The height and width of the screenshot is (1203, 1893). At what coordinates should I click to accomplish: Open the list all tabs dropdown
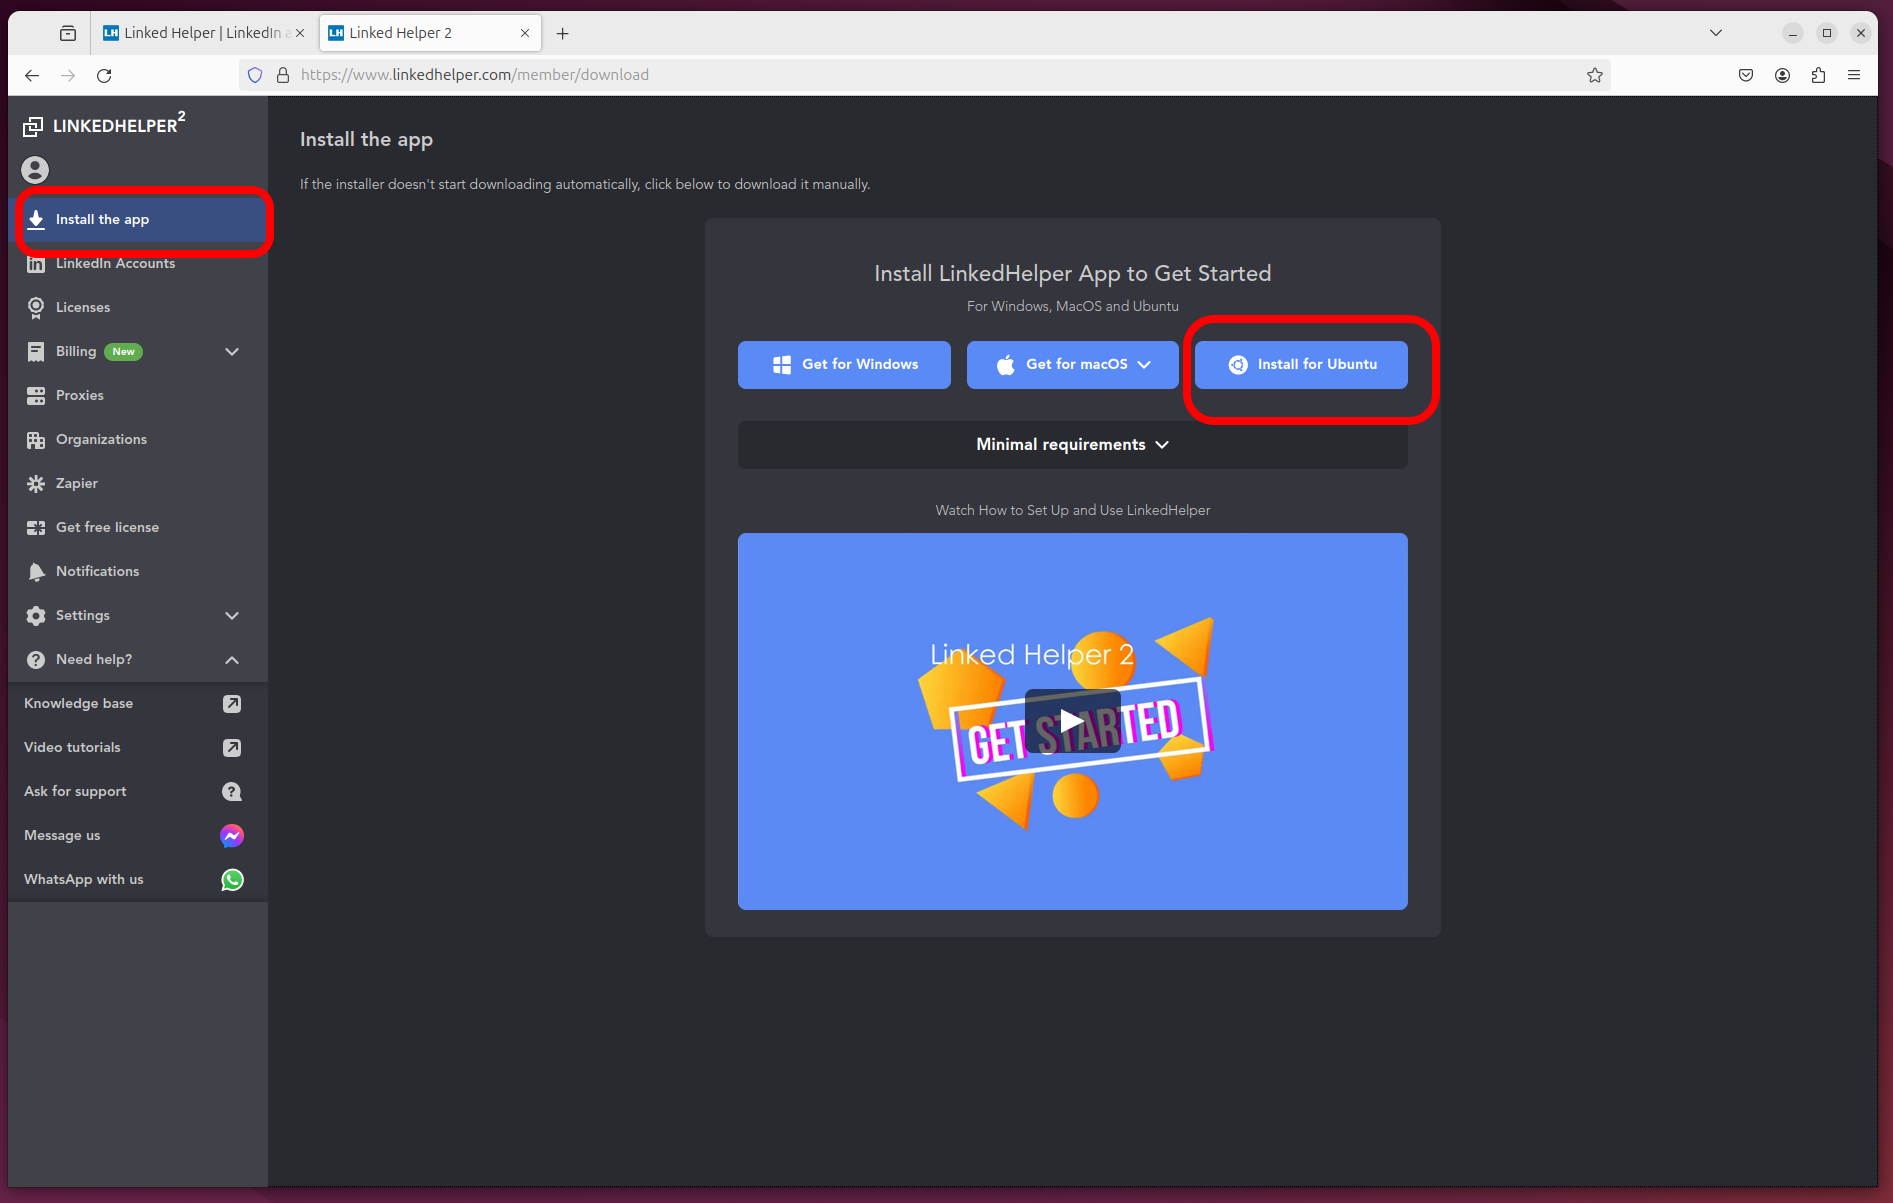click(x=1716, y=33)
